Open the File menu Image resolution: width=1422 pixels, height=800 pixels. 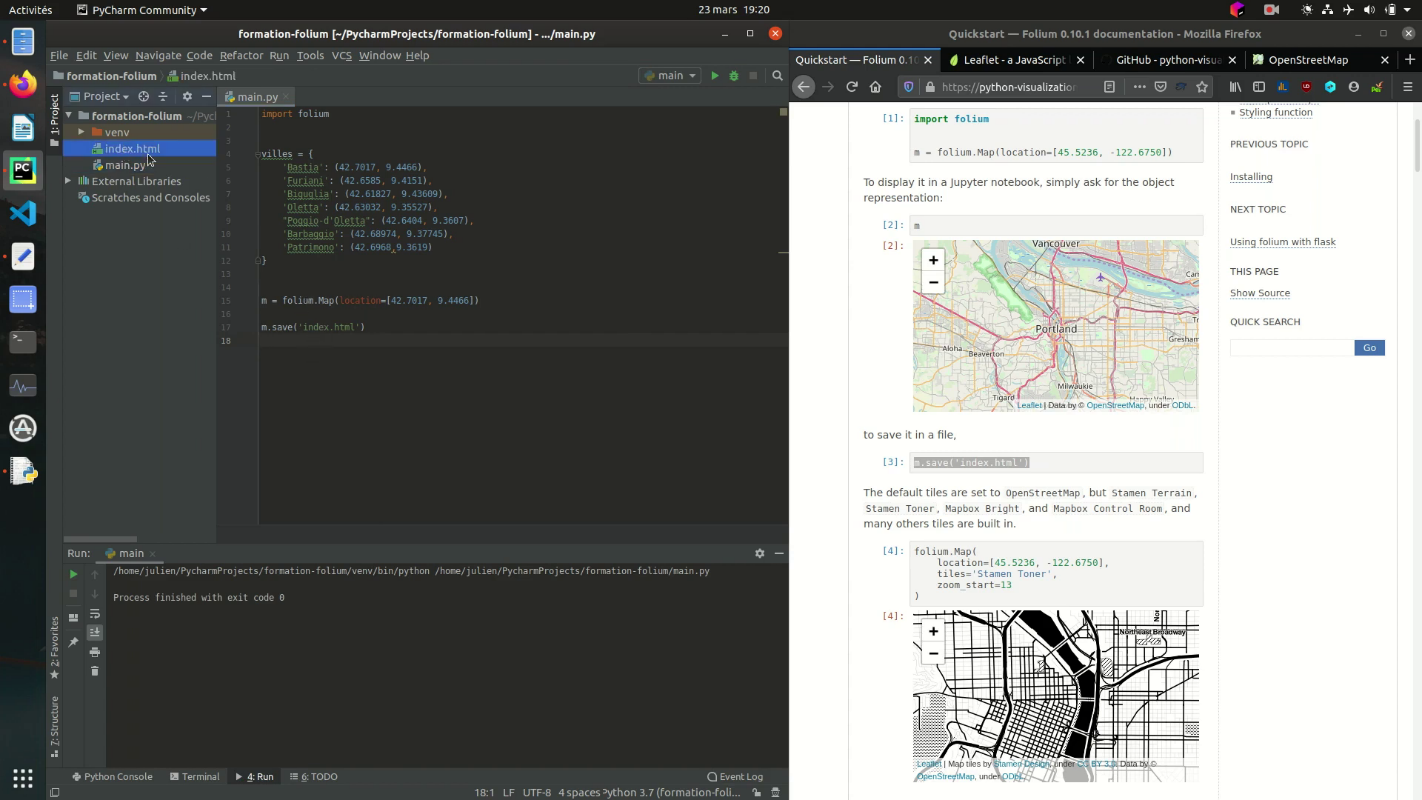point(59,56)
